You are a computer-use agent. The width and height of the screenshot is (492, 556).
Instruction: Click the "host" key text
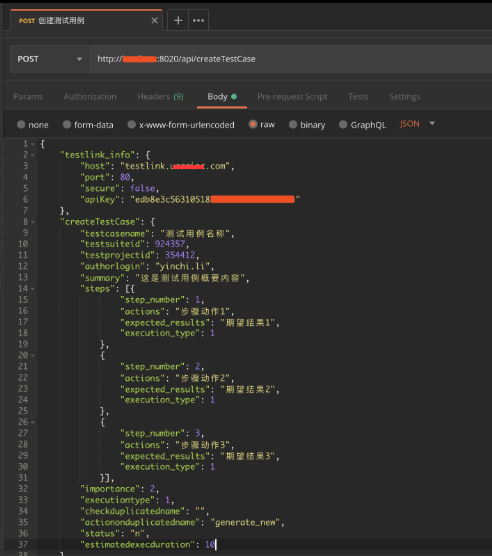click(95, 166)
